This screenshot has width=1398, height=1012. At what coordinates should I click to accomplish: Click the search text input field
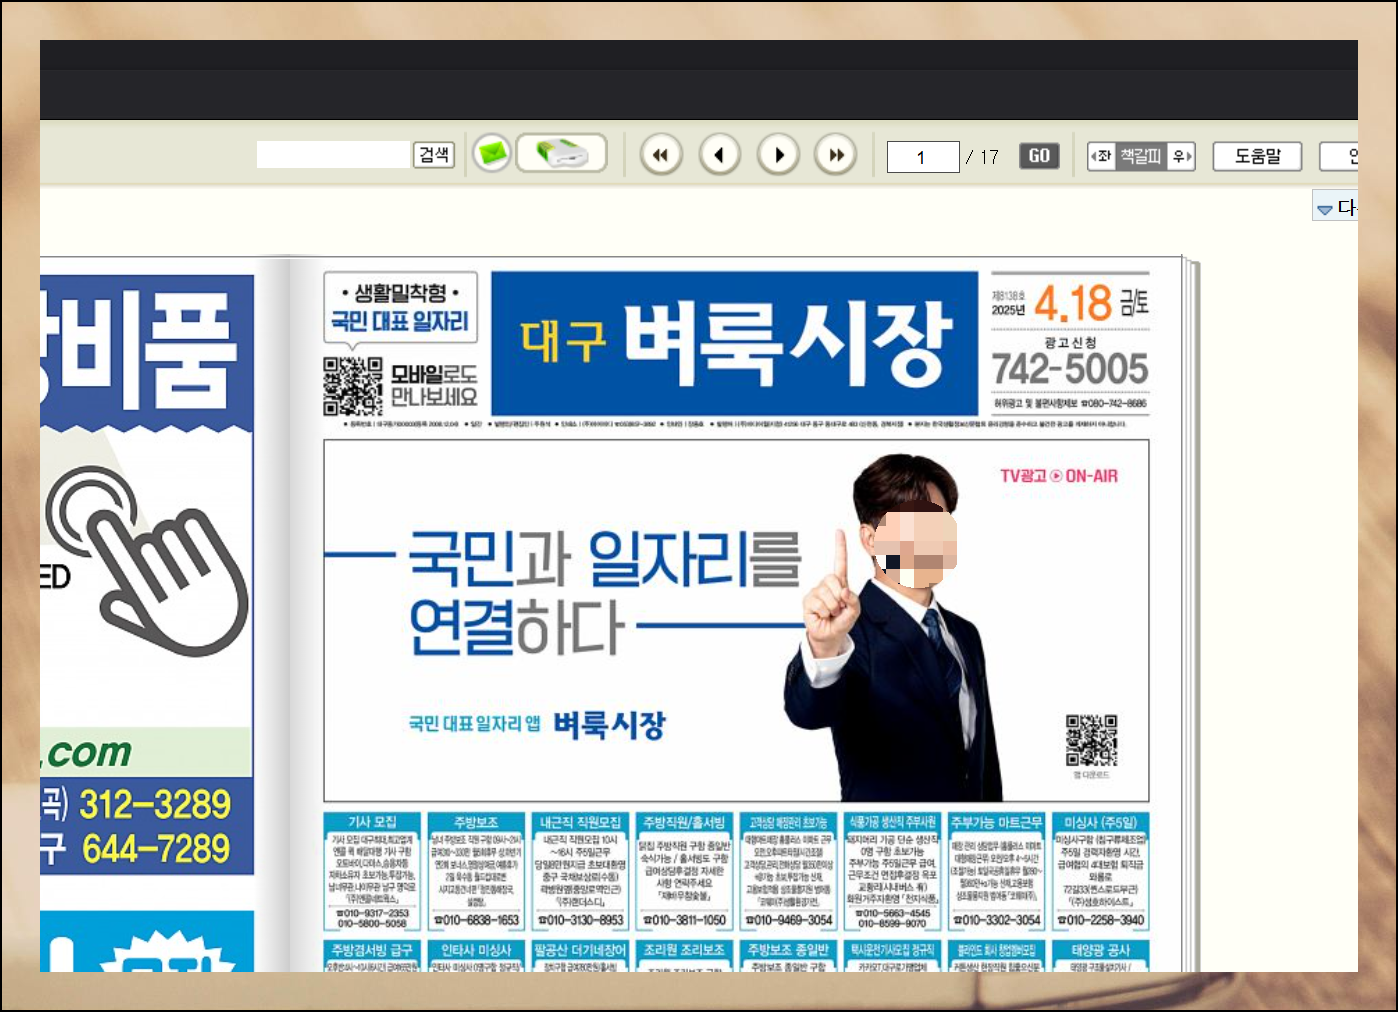(x=334, y=154)
